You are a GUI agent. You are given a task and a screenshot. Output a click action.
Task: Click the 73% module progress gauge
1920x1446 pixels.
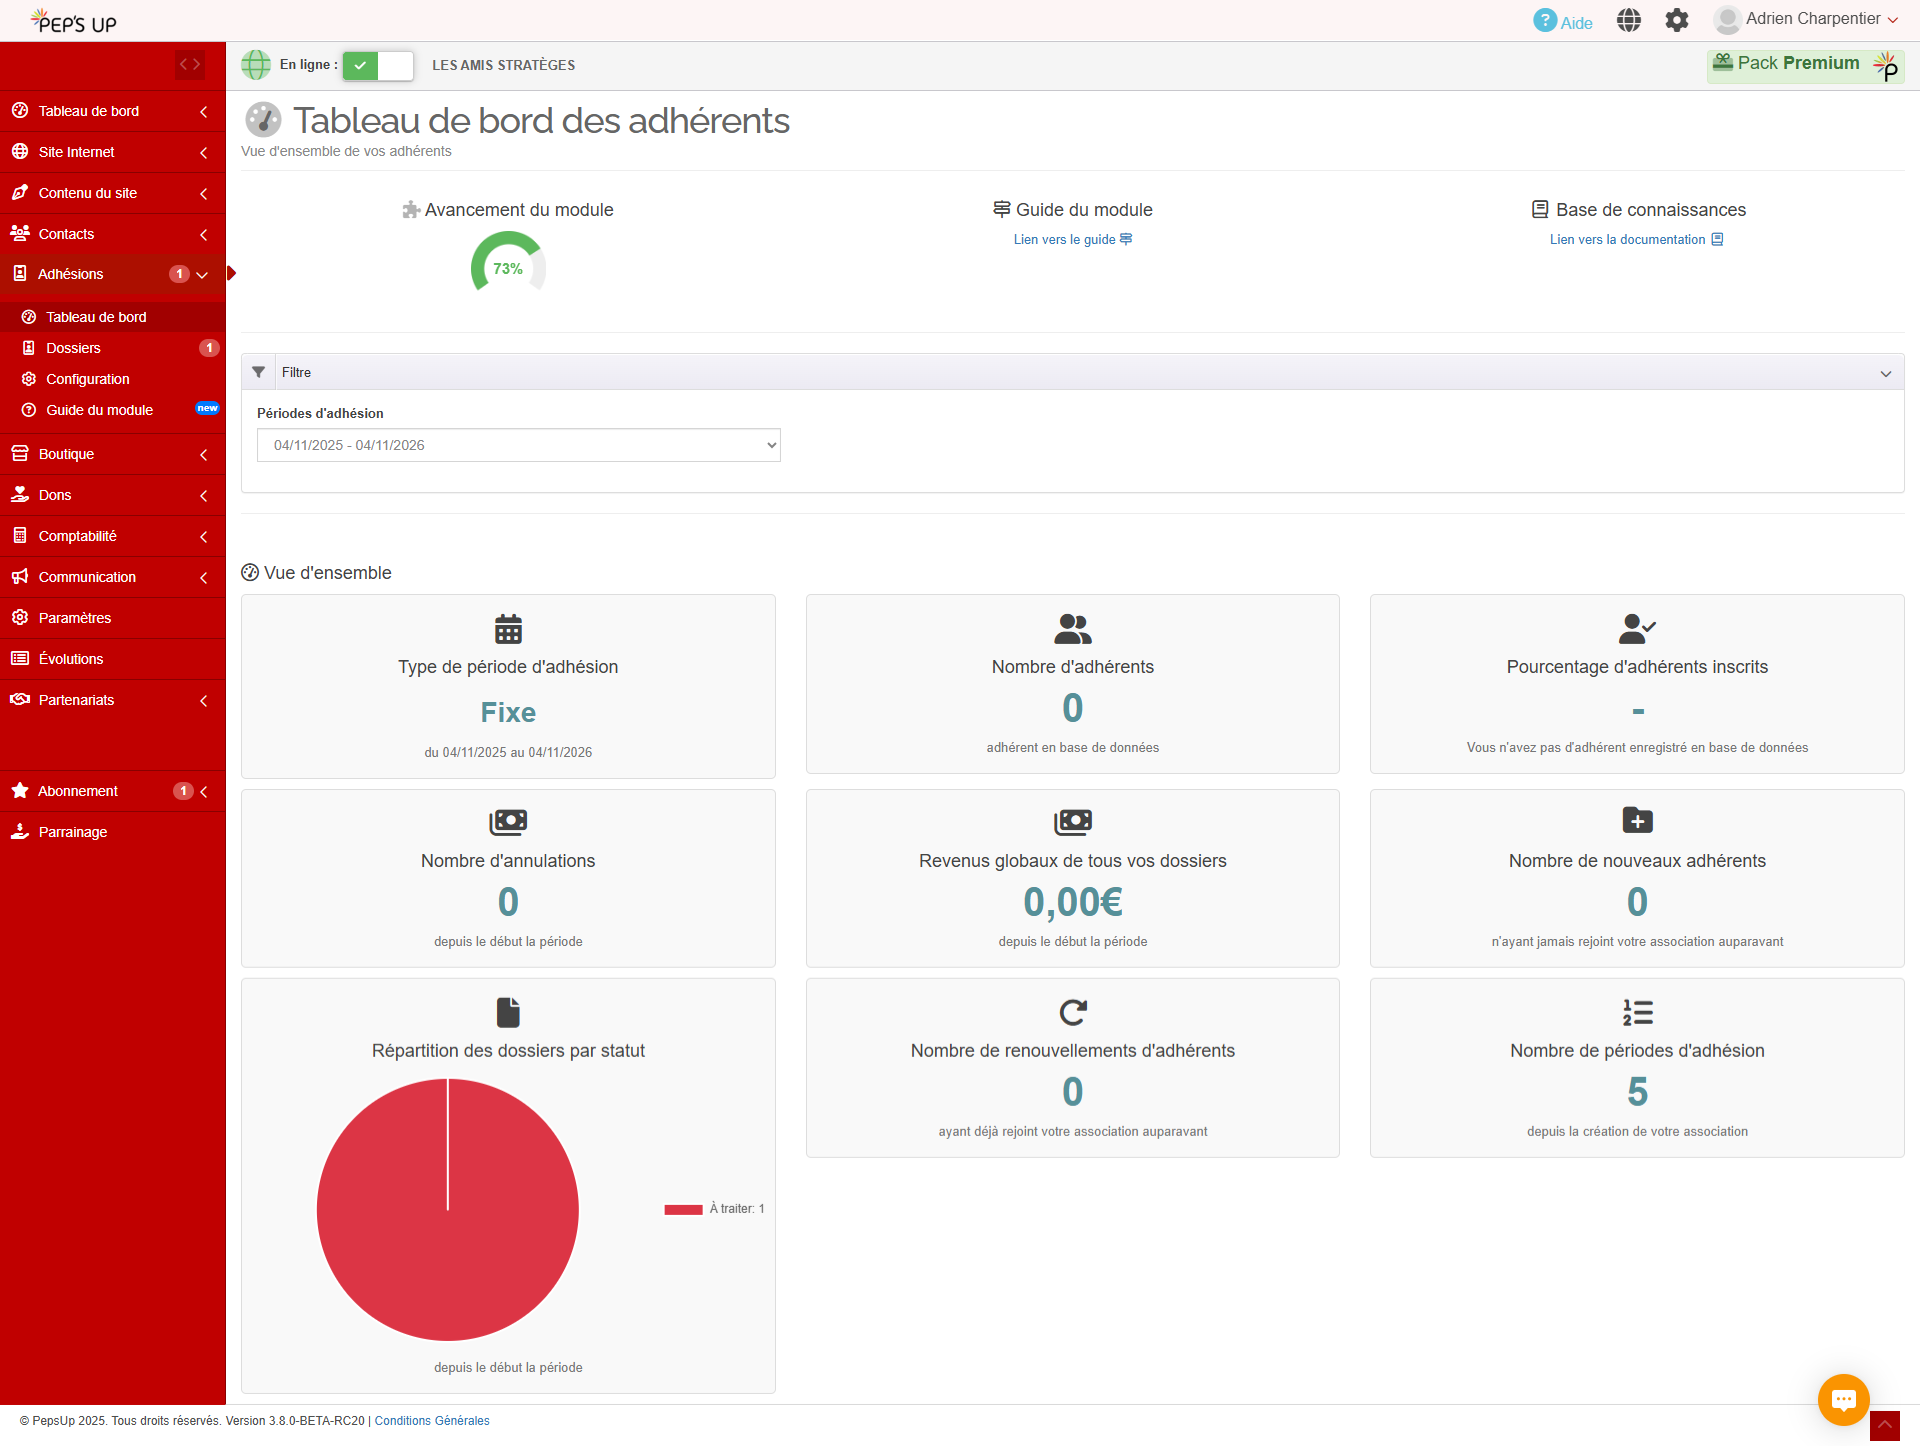click(508, 268)
